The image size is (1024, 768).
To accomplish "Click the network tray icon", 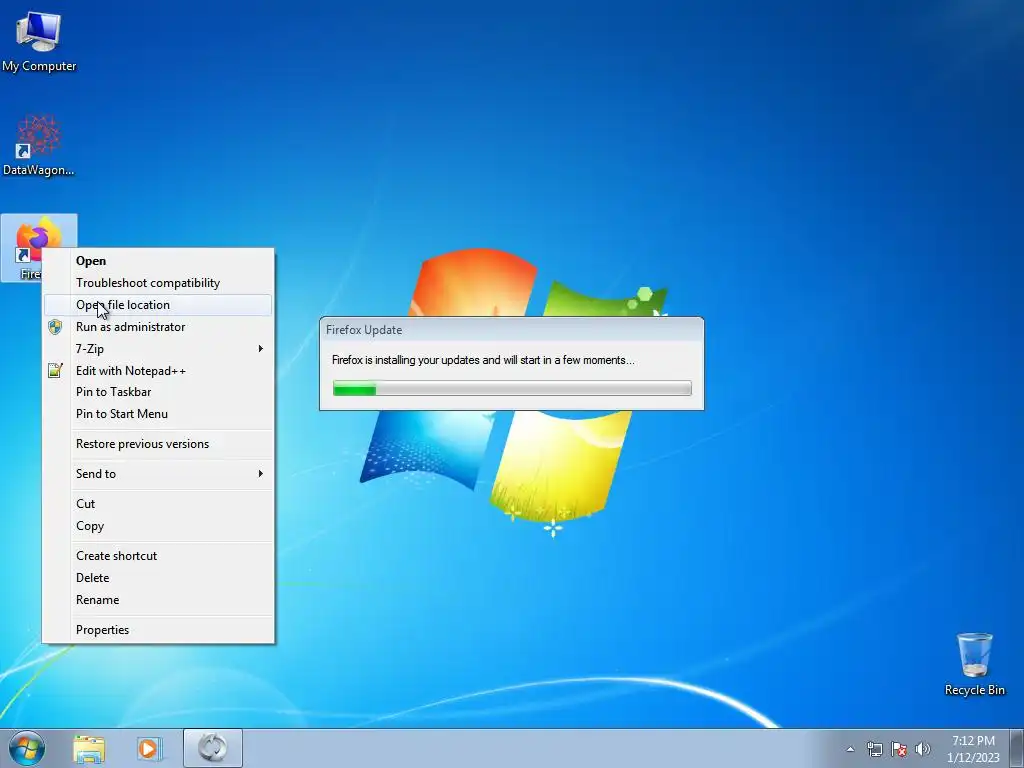I will pos(874,749).
